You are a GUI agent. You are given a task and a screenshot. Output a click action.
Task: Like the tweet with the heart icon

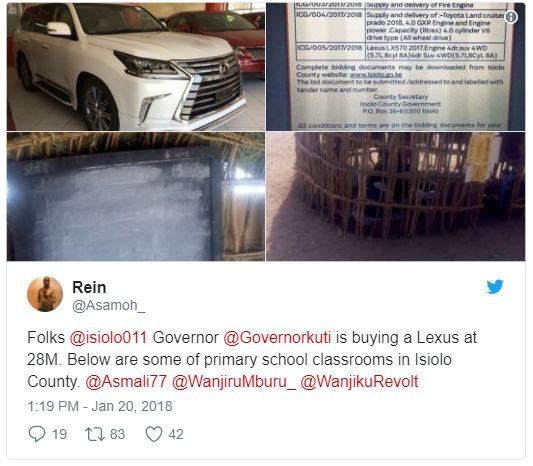click(154, 434)
